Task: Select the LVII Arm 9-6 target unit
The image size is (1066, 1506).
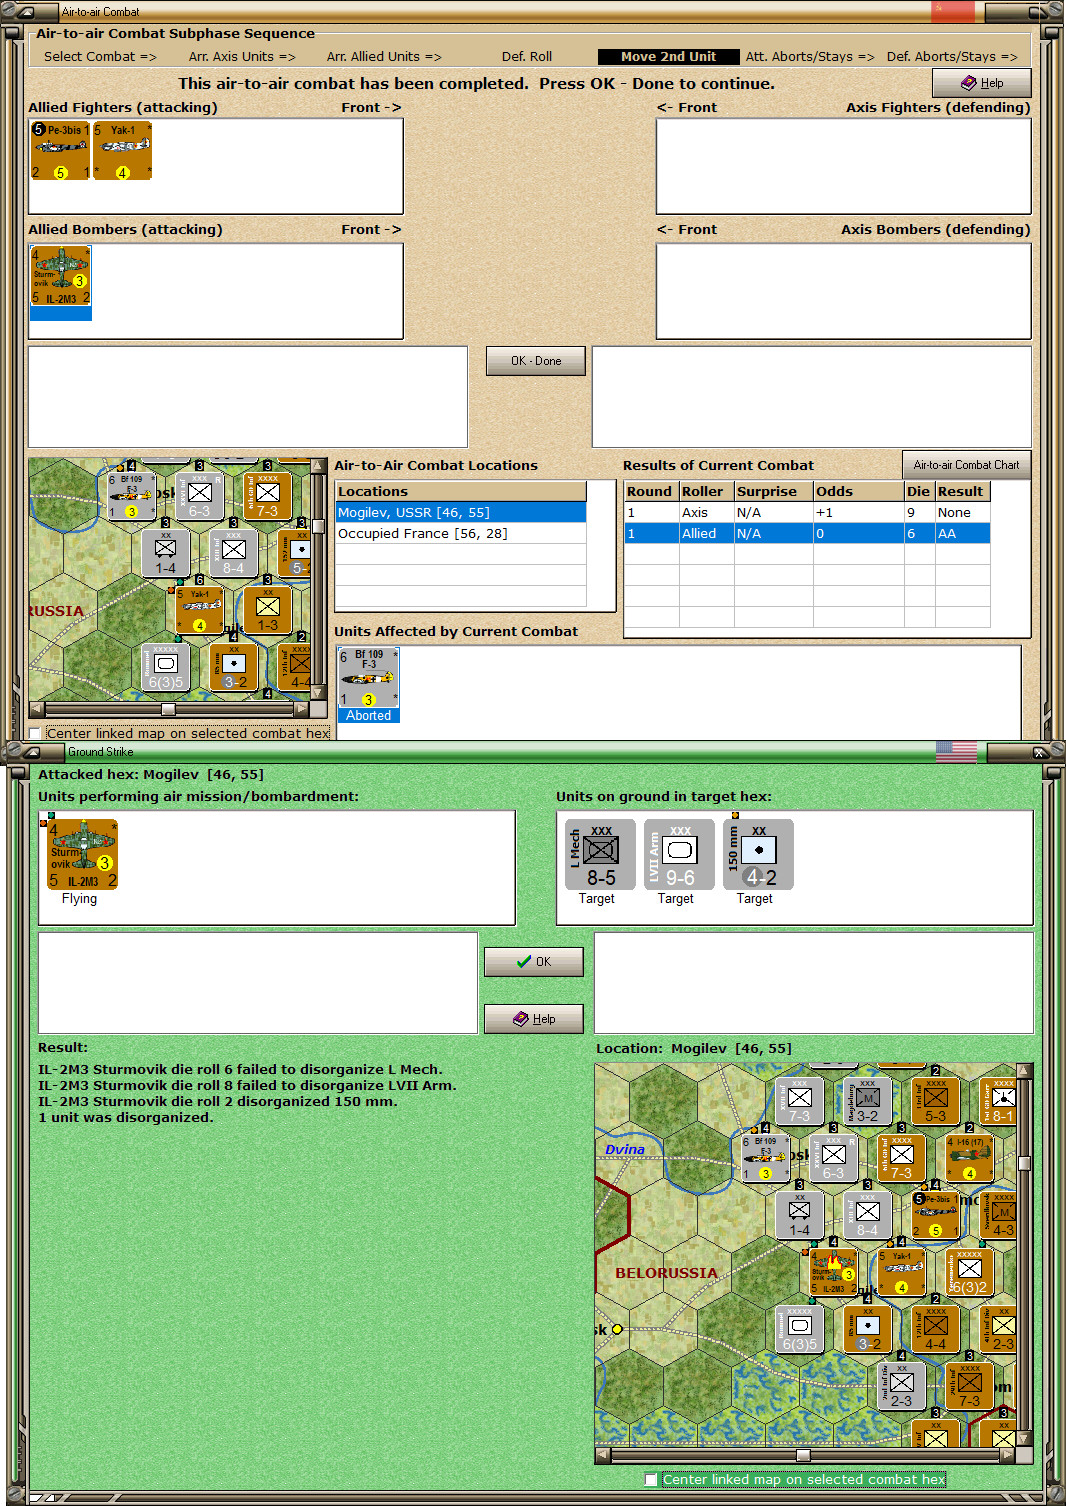Action: pos(679,855)
